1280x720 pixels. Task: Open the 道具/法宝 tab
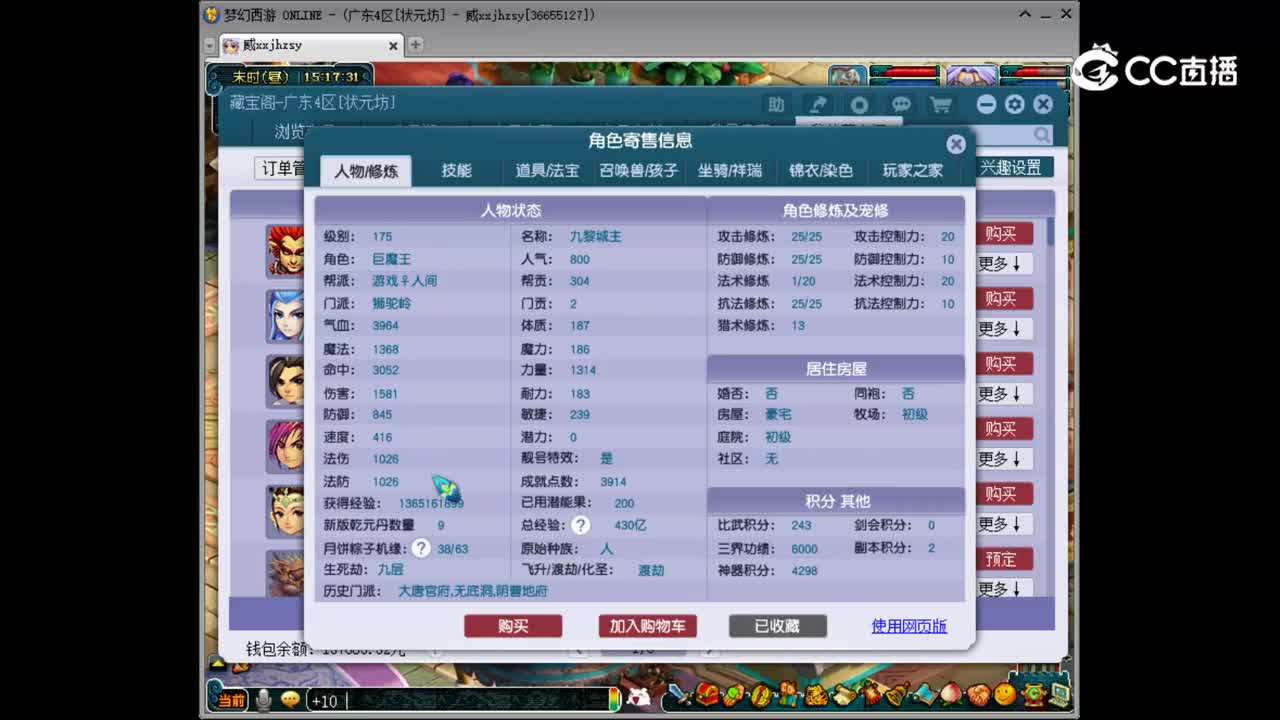point(547,171)
